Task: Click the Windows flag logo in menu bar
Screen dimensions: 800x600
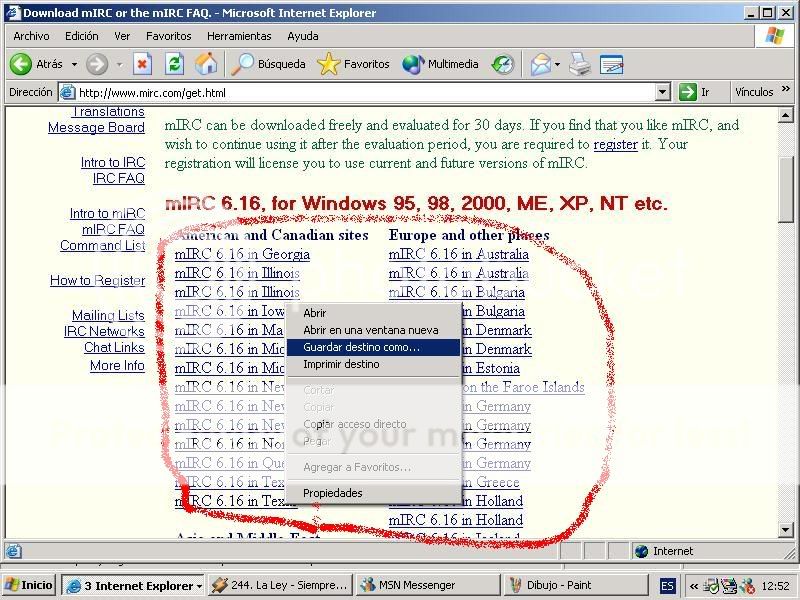Action: coord(774,36)
